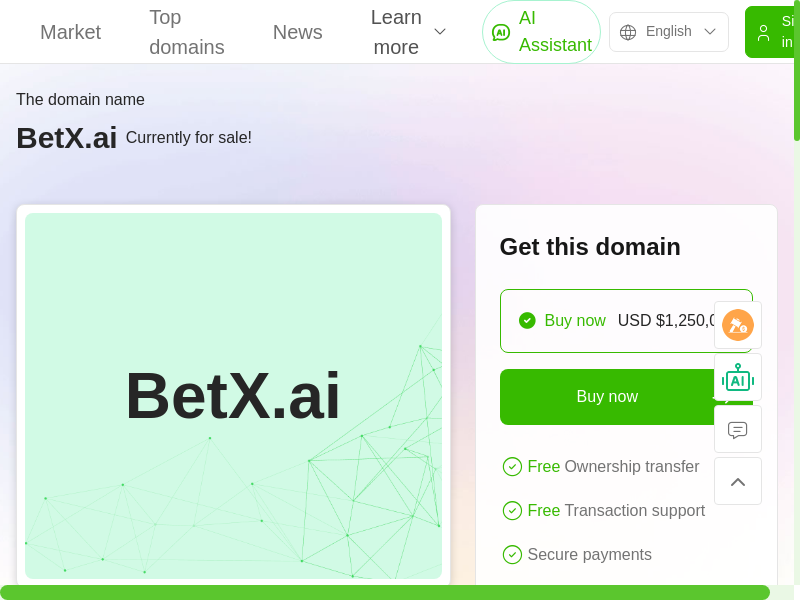
Task: Go to the Market page
Action: click(x=70, y=32)
